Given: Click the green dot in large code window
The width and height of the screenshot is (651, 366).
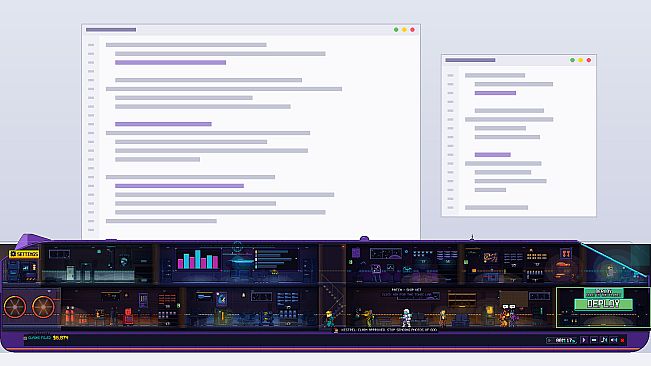Looking at the screenshot, I should [396, 29].
